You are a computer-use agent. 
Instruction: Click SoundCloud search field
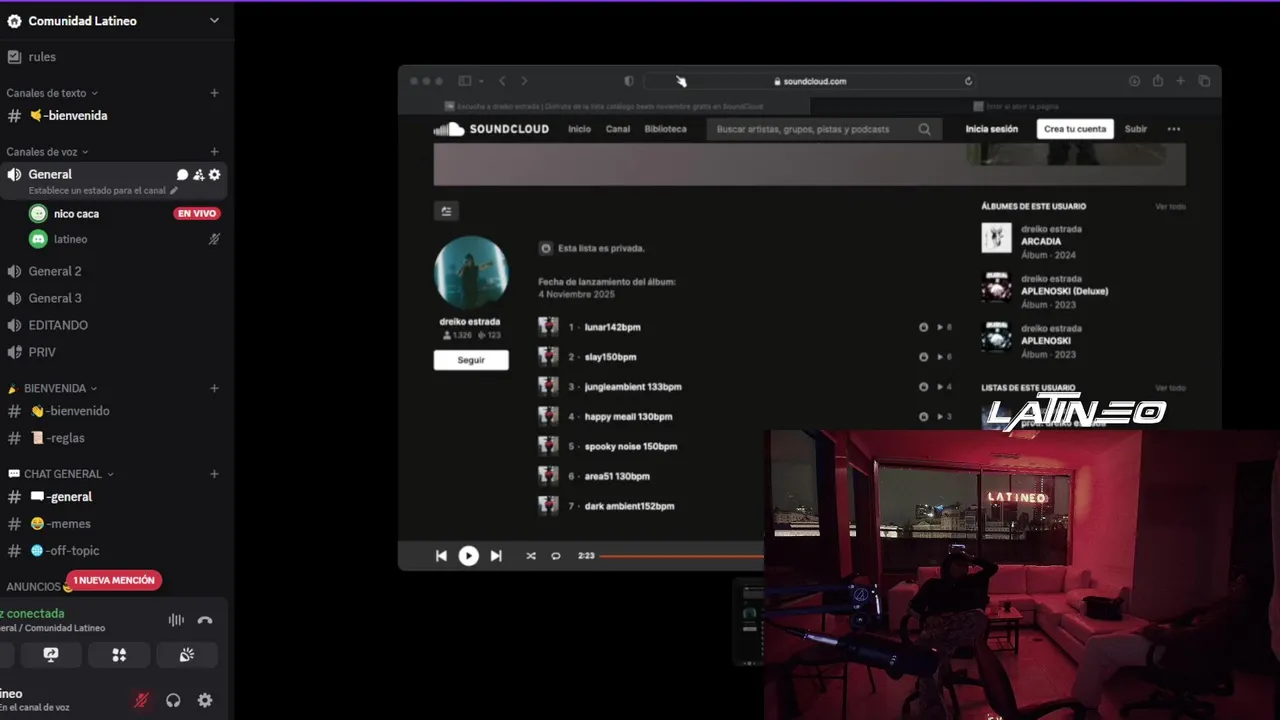tap(823, 129)
